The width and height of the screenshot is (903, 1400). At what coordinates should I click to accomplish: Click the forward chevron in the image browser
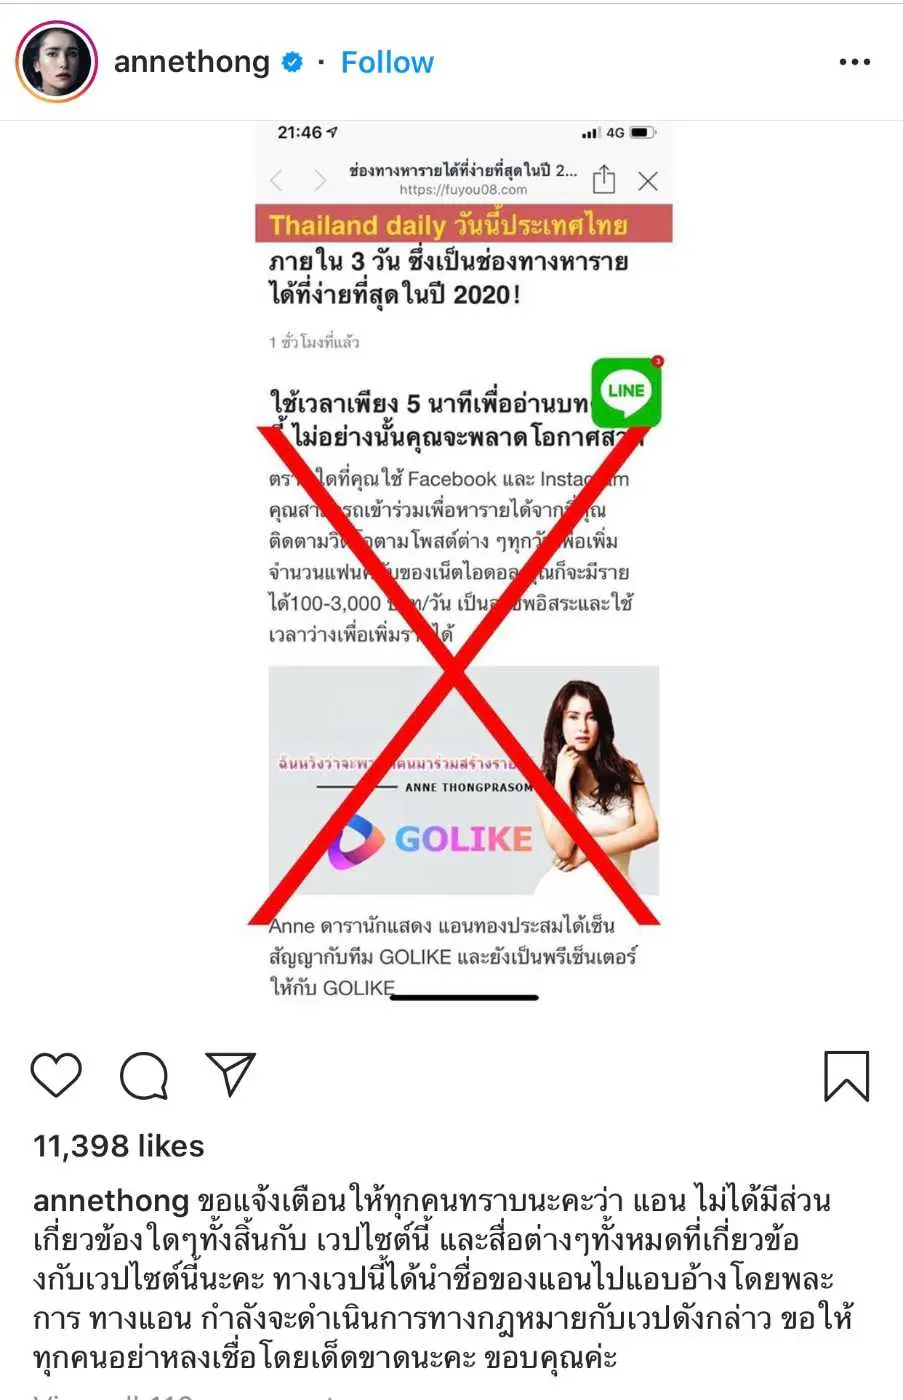[x=320, y=180]
